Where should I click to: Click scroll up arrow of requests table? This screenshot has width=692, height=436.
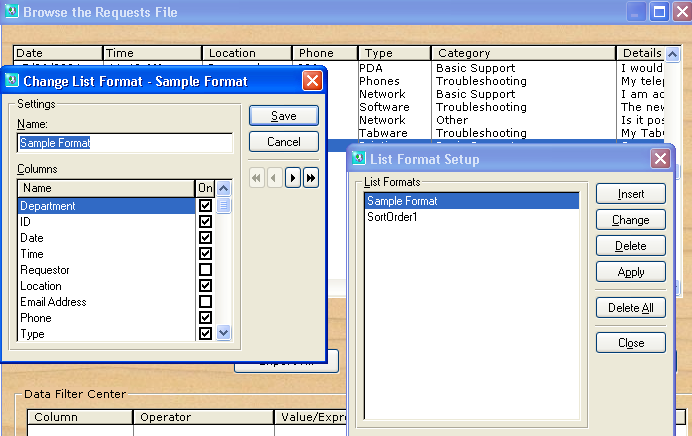point(672,54)
